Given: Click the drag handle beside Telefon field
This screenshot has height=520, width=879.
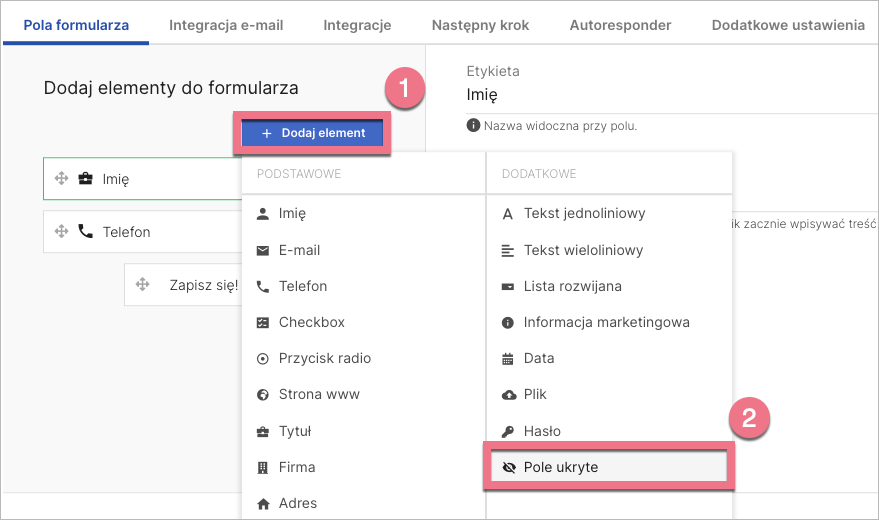Looking at the screenshot, I should point(61,232).
